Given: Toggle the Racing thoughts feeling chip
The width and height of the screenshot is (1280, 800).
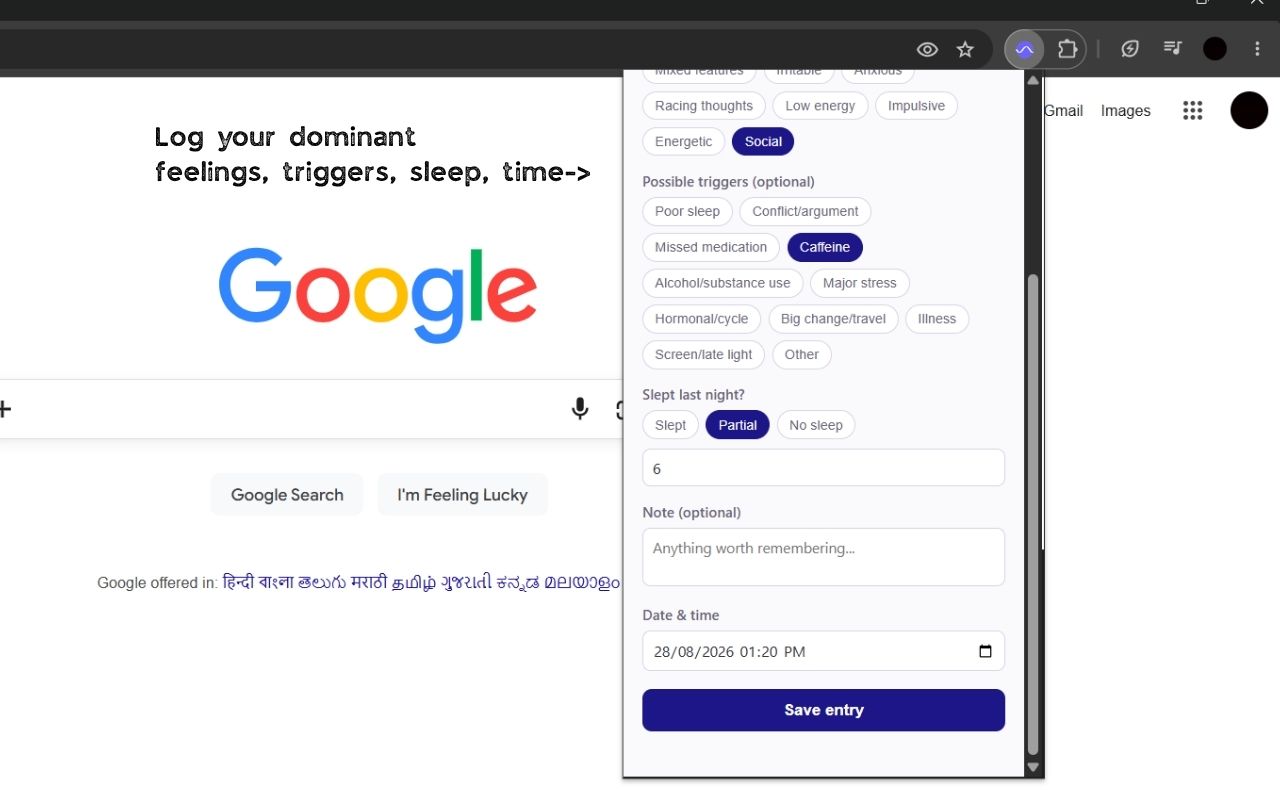Looking at the screenshot, I should point(704,106).
